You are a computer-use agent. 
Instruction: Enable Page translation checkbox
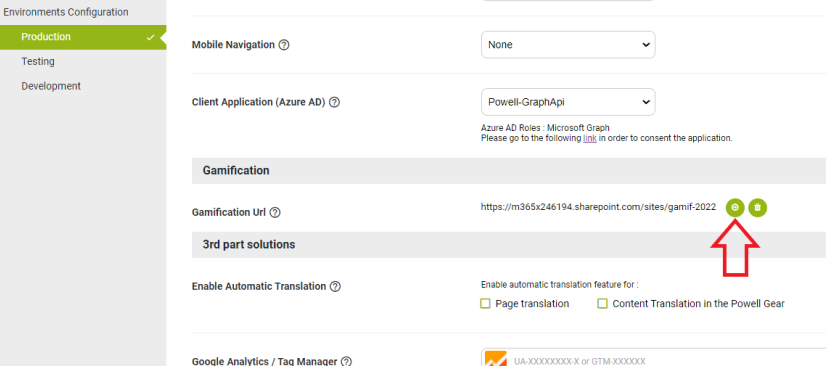486,304
